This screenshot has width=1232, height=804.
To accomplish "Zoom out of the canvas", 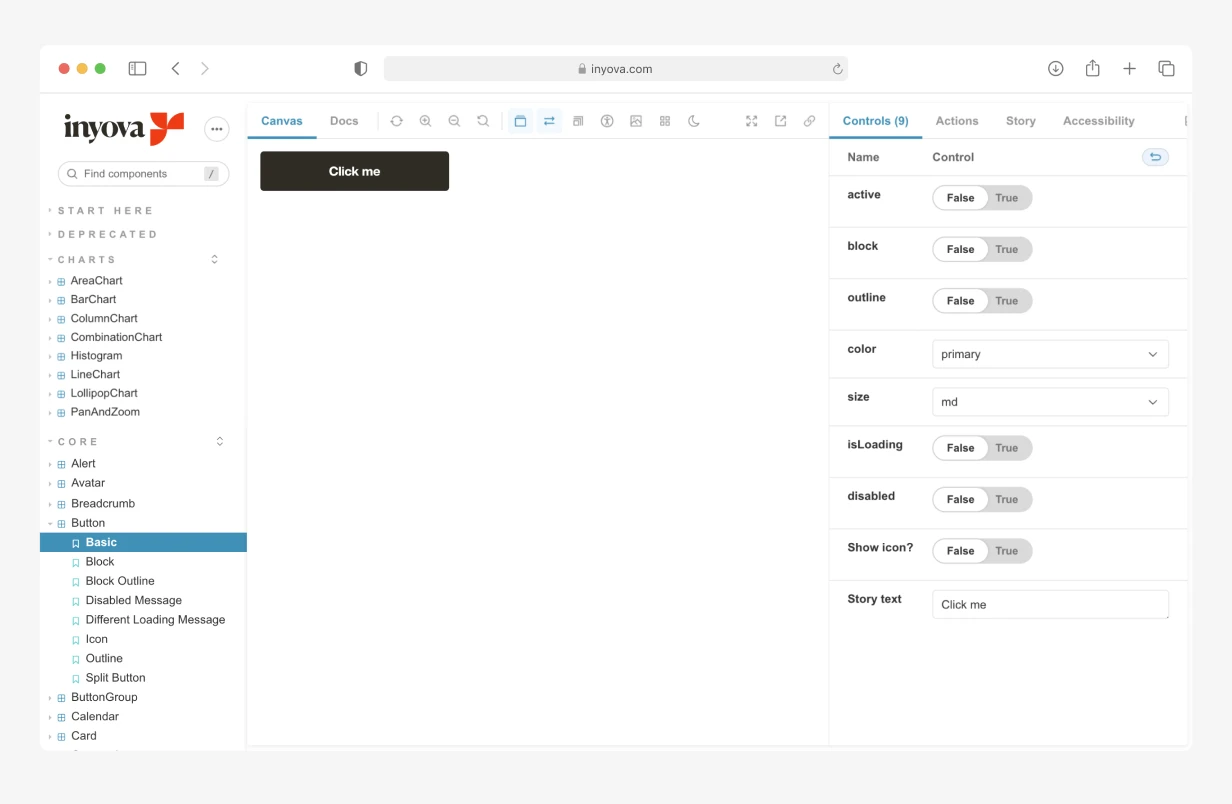I will tap(454, 120).
